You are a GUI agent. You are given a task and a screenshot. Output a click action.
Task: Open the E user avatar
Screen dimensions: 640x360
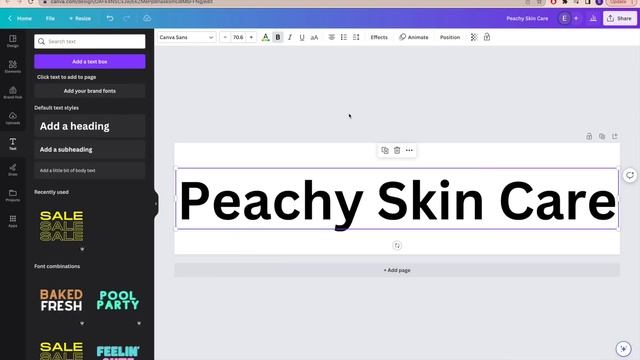[564, 18]
